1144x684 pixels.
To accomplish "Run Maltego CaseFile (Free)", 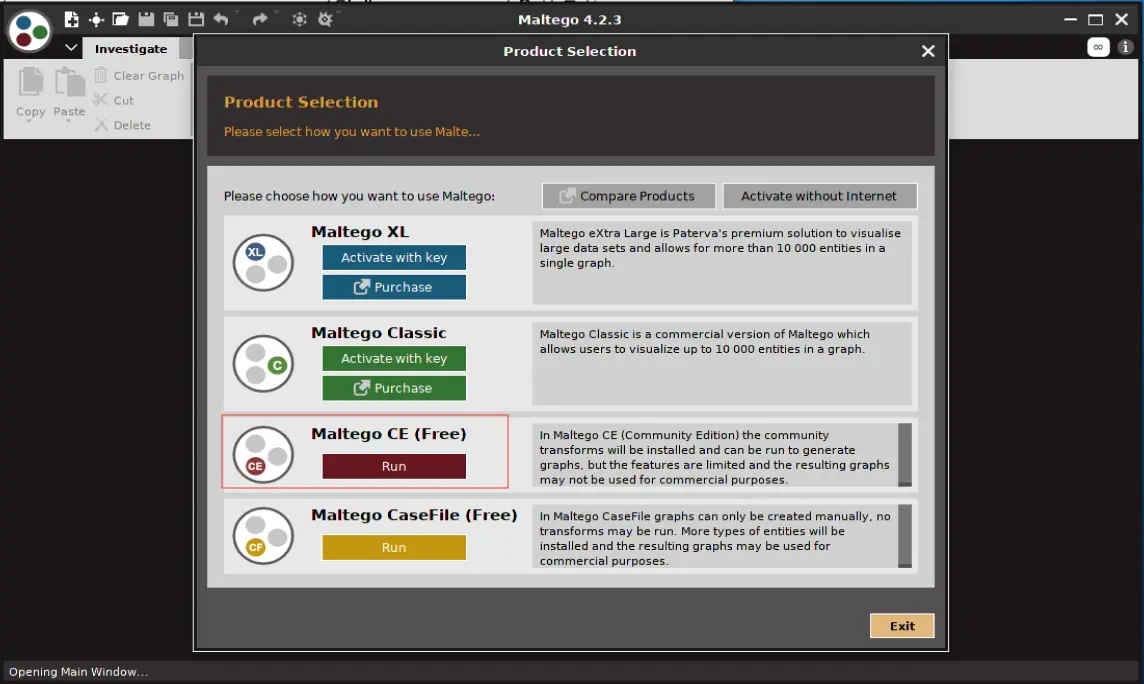I will [394, 548].
